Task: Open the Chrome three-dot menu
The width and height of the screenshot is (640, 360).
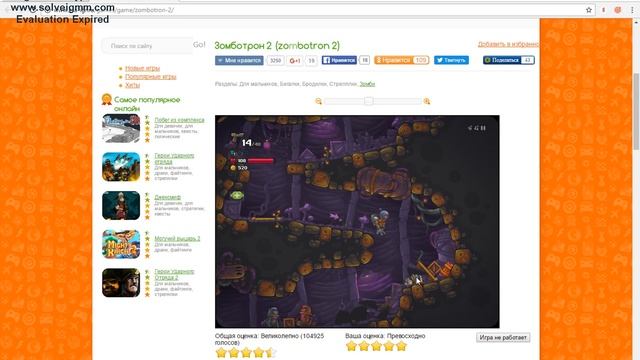Action: click(x=632, y=10)
